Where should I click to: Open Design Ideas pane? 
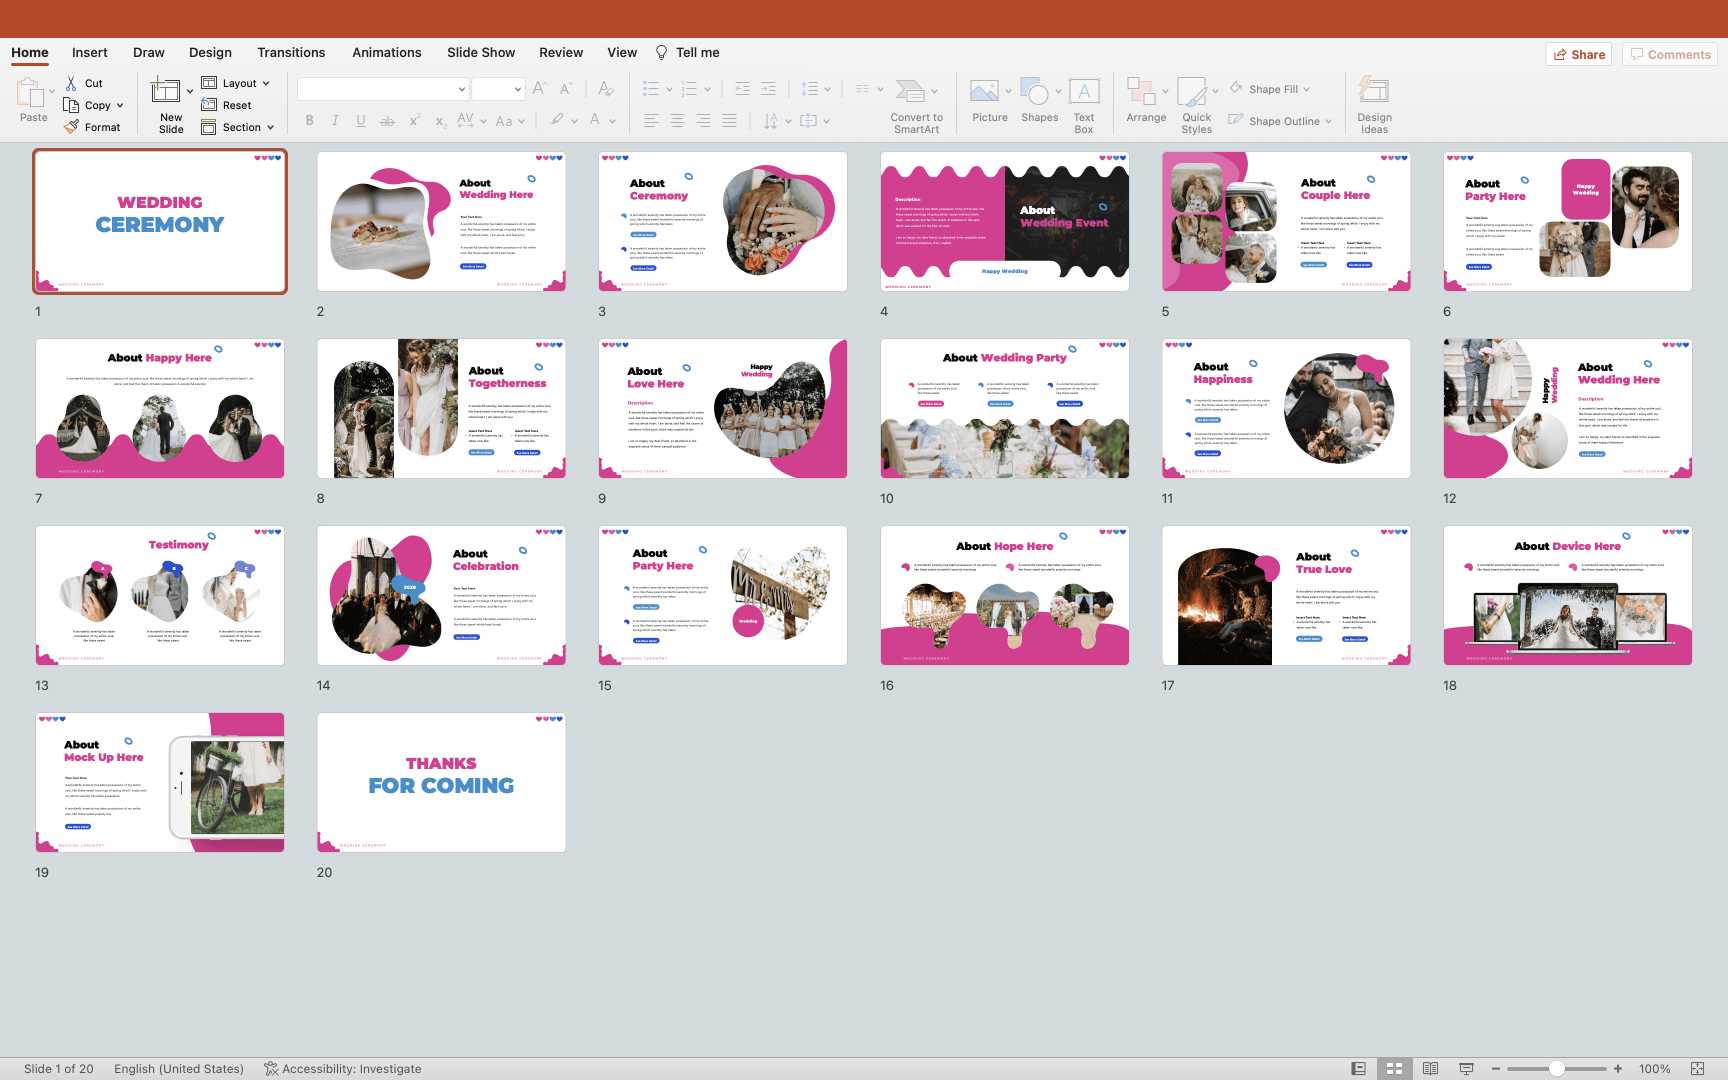[x=1374, y=93]
